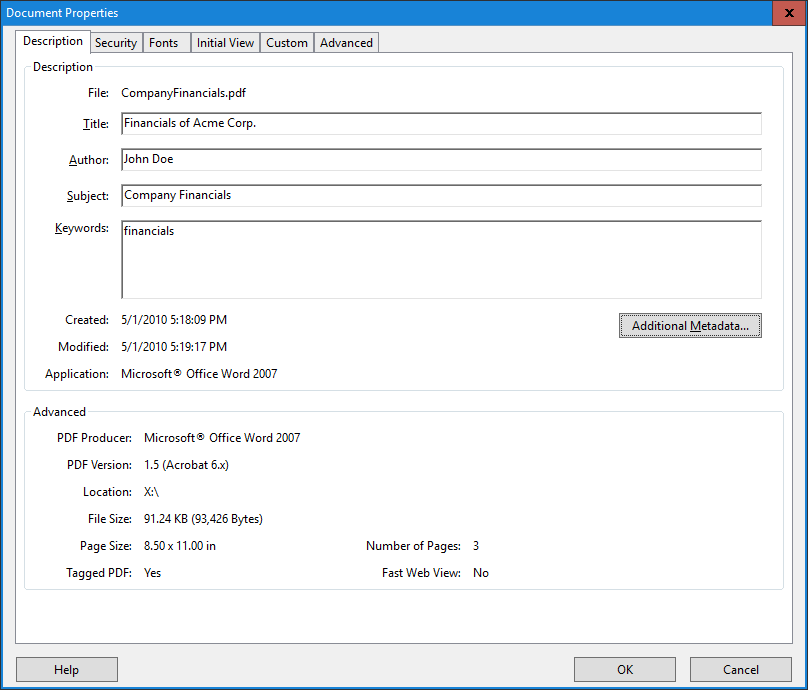Select the Initial View tab
This screenshot has width=808, height=690.
(225, 42)
